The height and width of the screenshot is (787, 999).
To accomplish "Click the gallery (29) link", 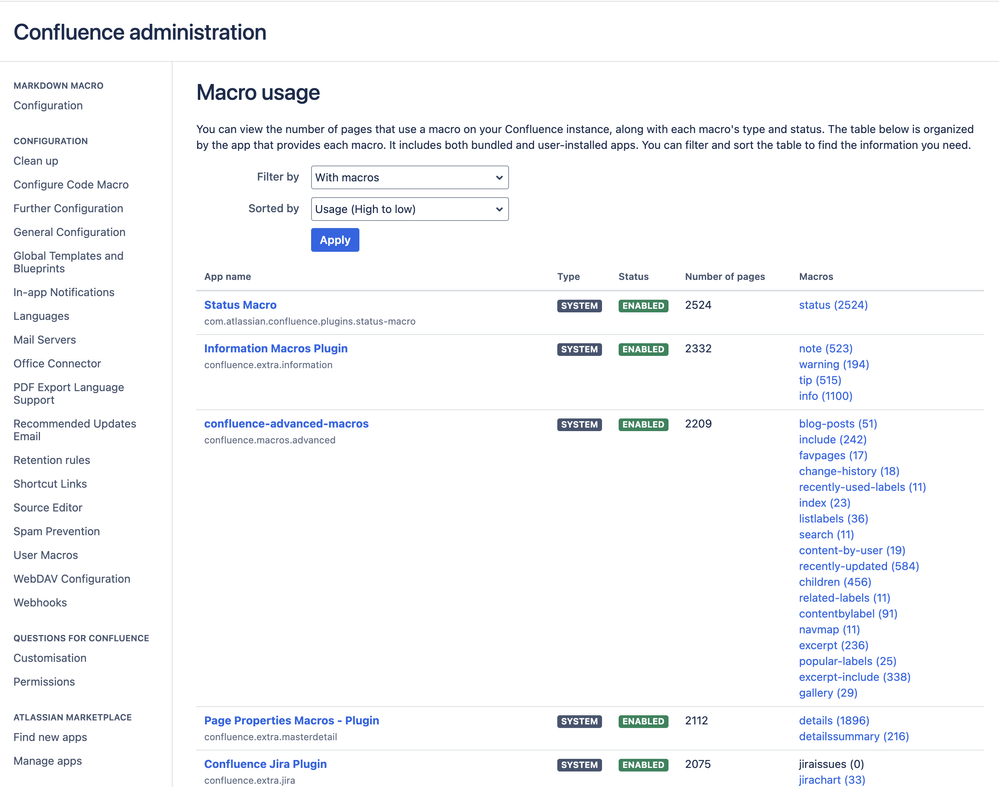I will 828,693.
